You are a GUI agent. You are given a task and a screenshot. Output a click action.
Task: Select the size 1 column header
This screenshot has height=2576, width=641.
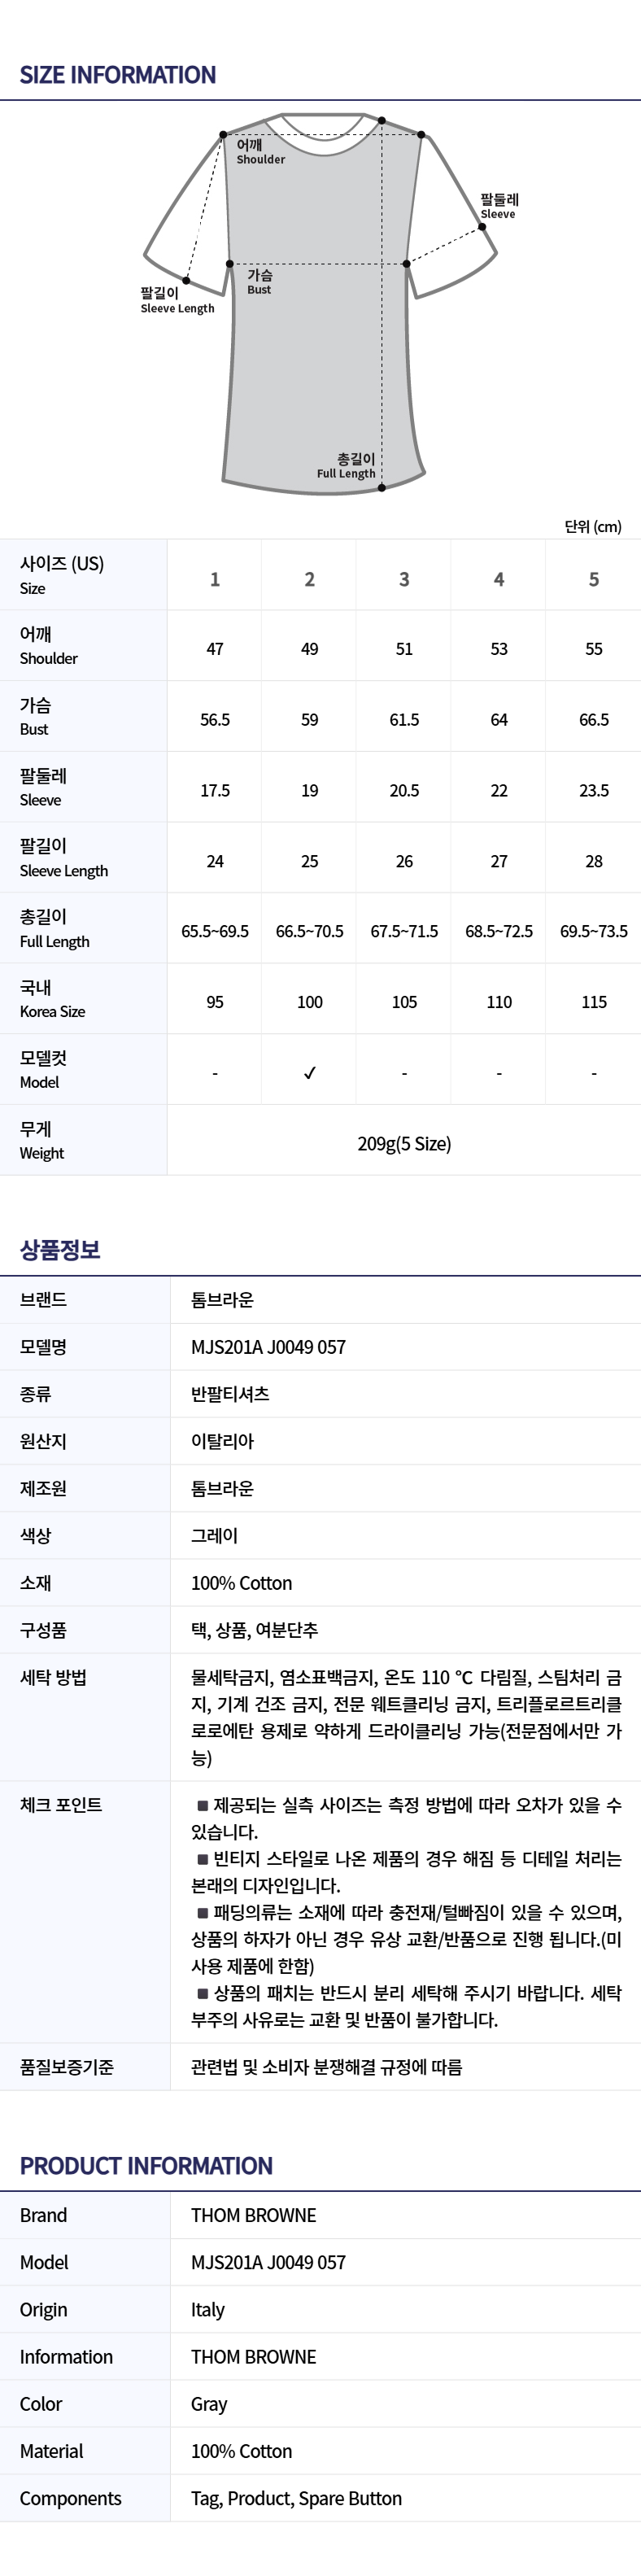[215, 579]
